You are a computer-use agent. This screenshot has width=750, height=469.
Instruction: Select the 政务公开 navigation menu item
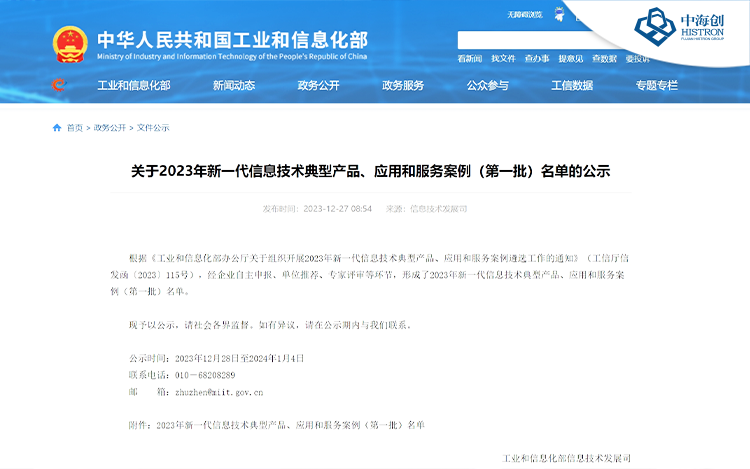(318, 85)
